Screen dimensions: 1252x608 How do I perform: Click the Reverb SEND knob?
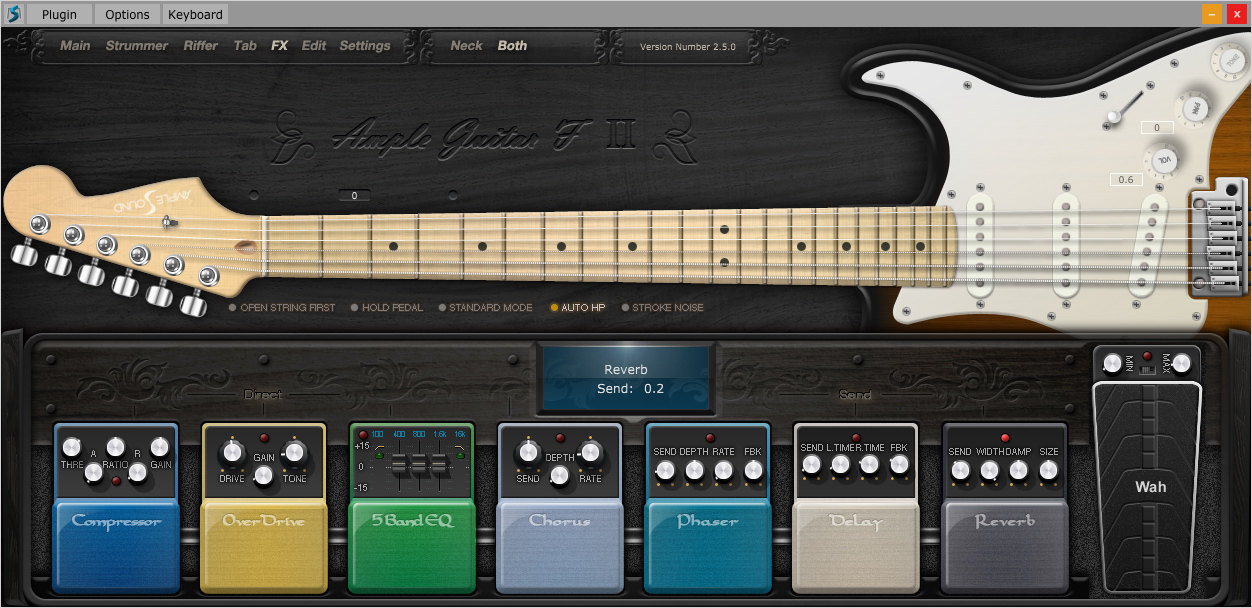[960, 470]
